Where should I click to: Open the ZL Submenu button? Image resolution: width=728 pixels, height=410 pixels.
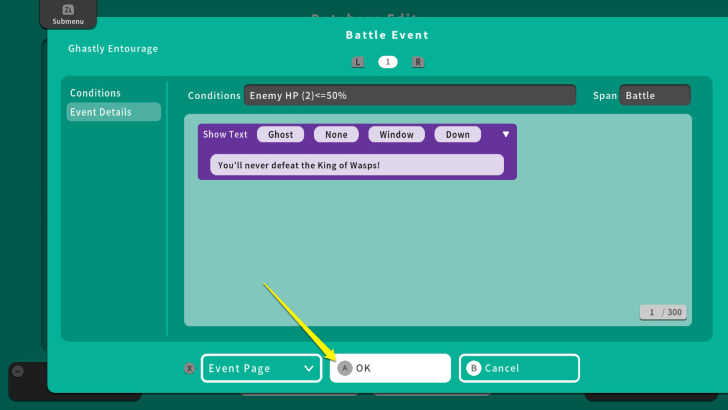tap(68, 14)
